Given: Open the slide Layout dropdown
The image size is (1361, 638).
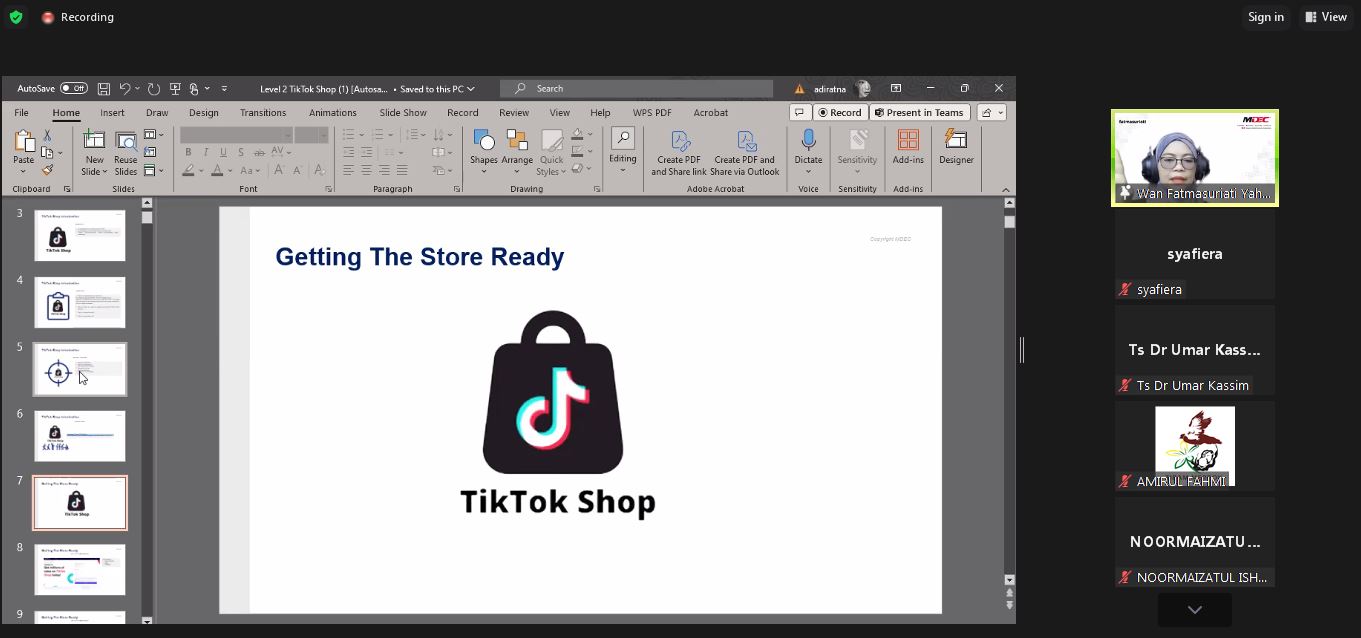Looking at the screenshot, I should [x=154, y=135].
